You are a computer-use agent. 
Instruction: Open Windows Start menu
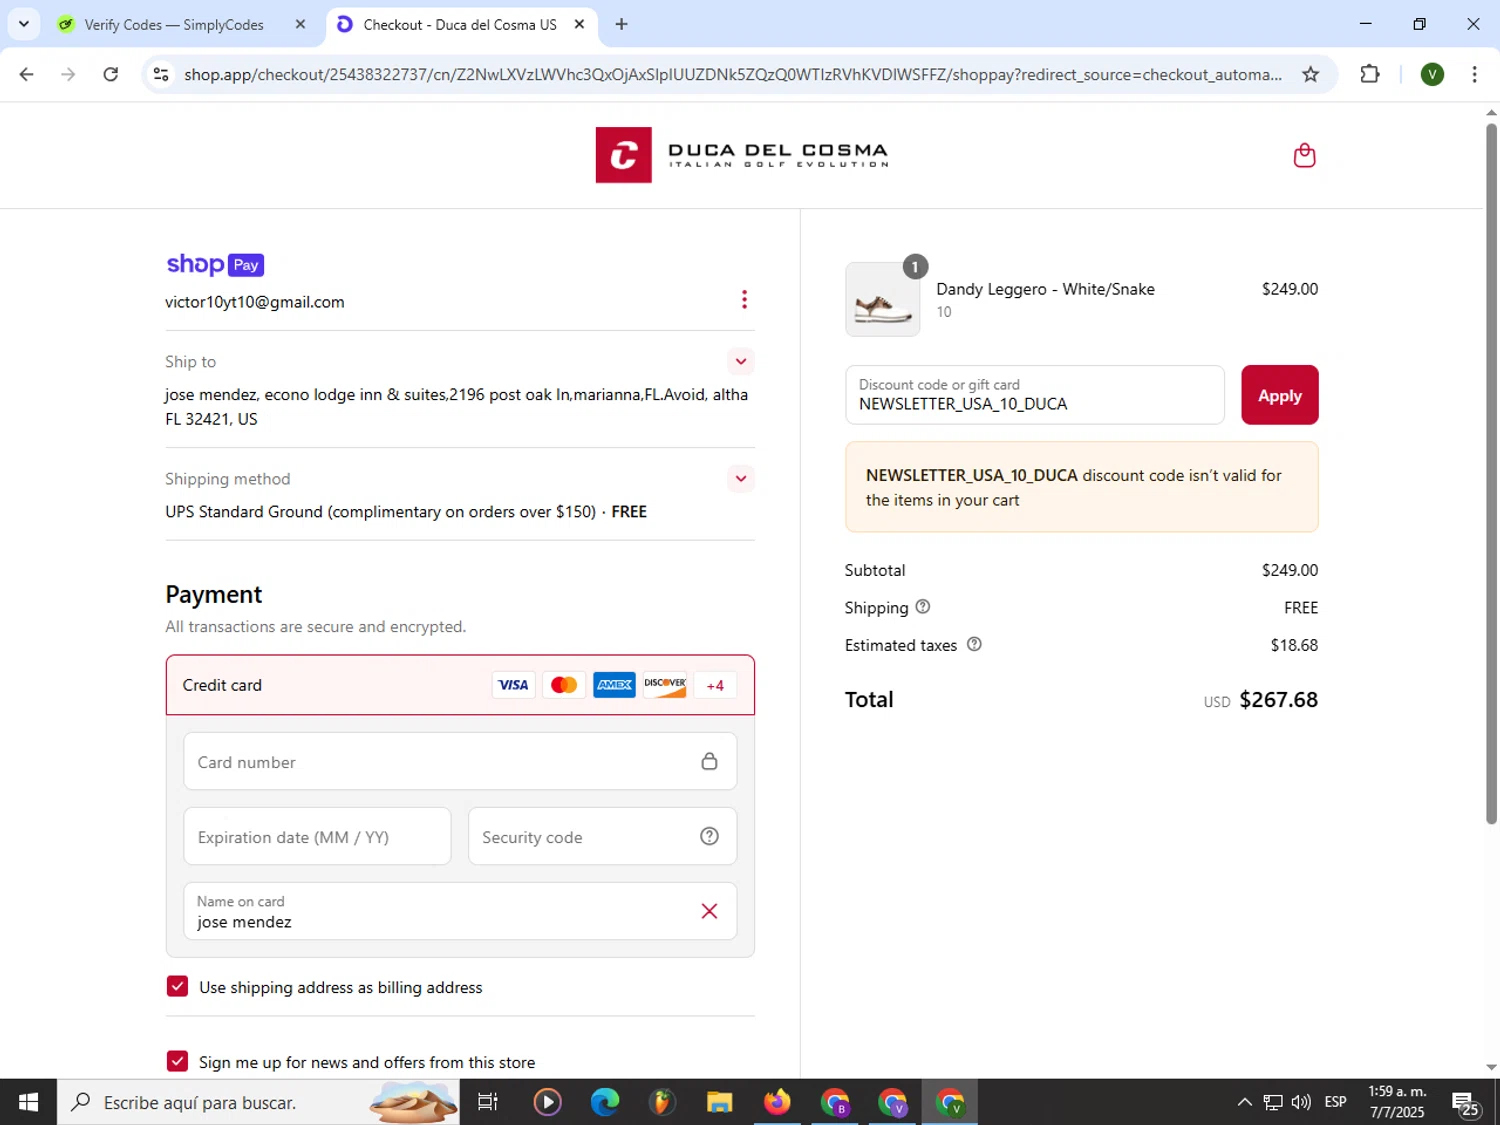[x=28, y=1102]
